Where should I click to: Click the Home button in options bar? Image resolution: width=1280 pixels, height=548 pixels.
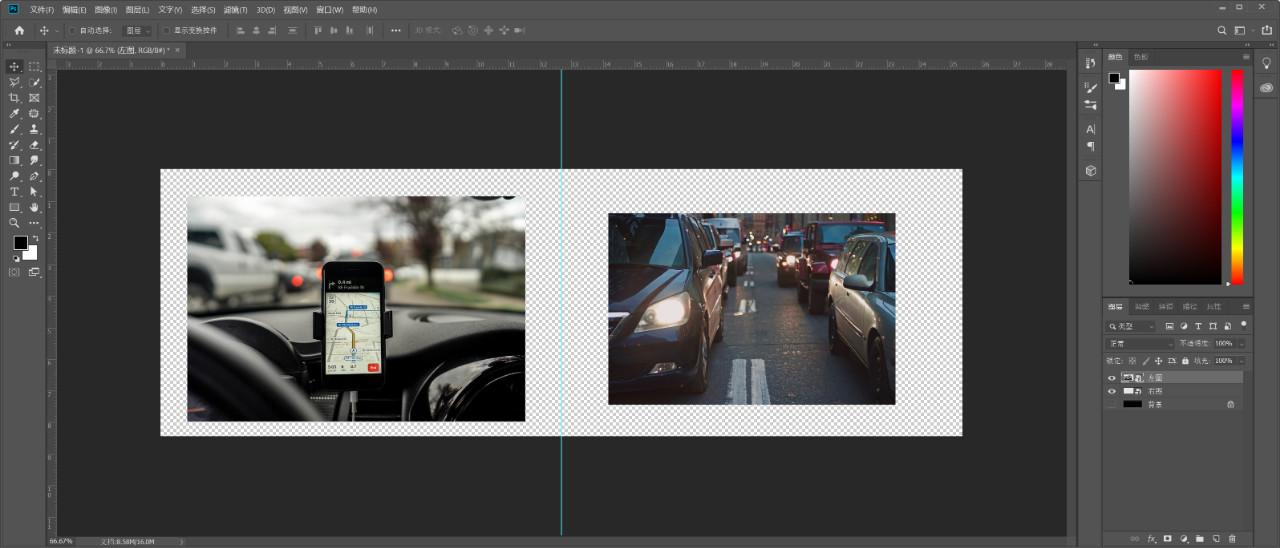click(x=19, y=31)
